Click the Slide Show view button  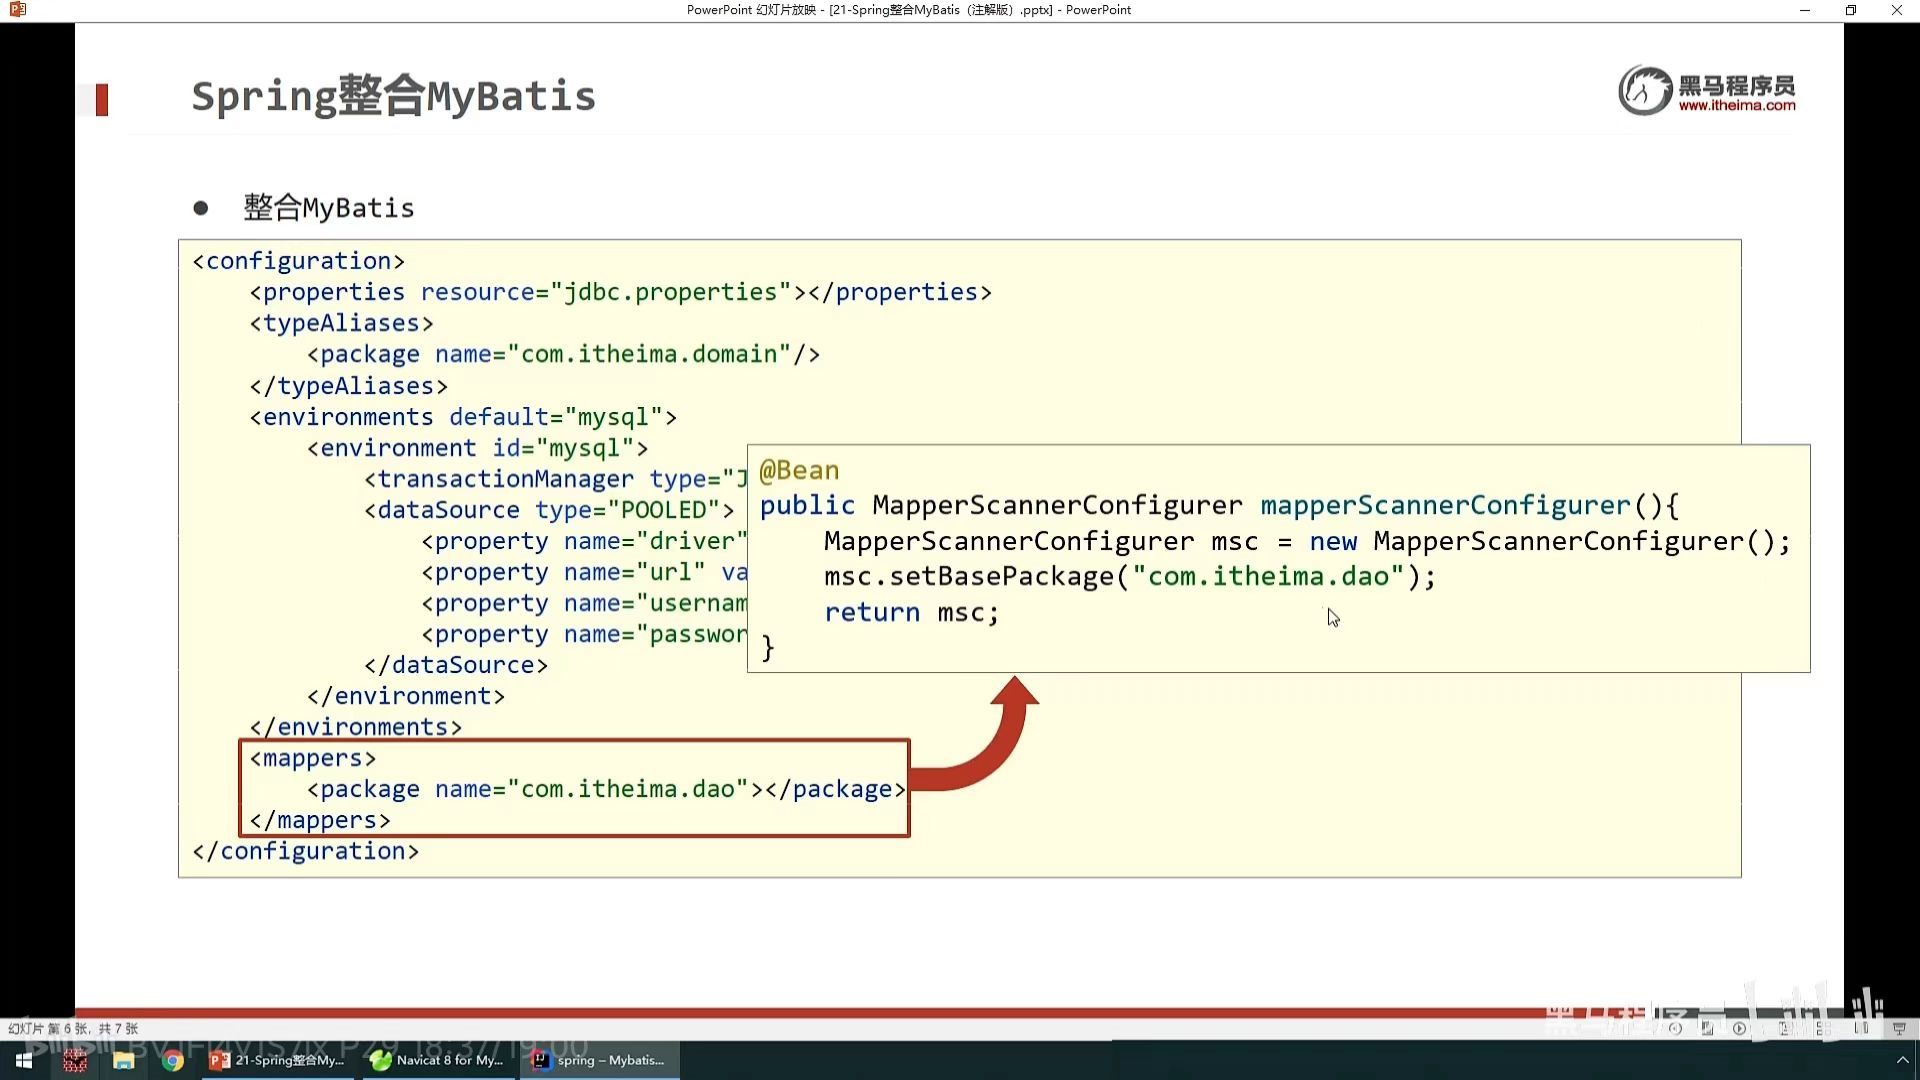pyautogui.click(x=1899, y=1028)
